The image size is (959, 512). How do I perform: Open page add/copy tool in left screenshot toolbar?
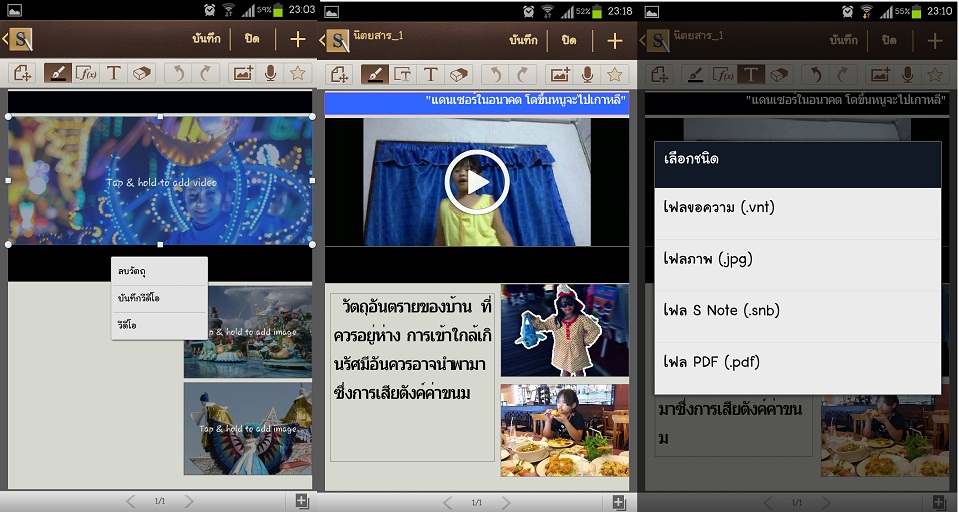(x=22, y=73)
